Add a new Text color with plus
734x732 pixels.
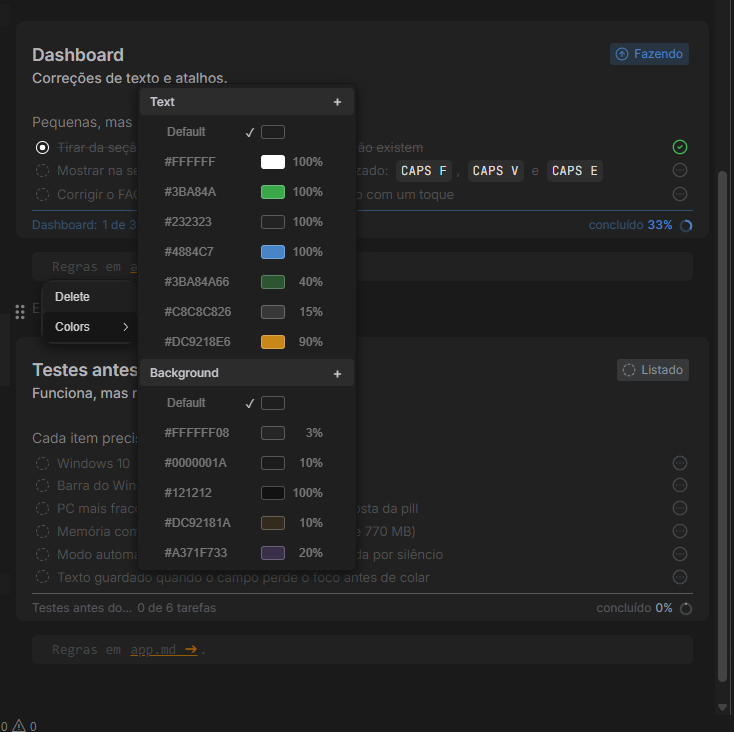click(337, 102)
